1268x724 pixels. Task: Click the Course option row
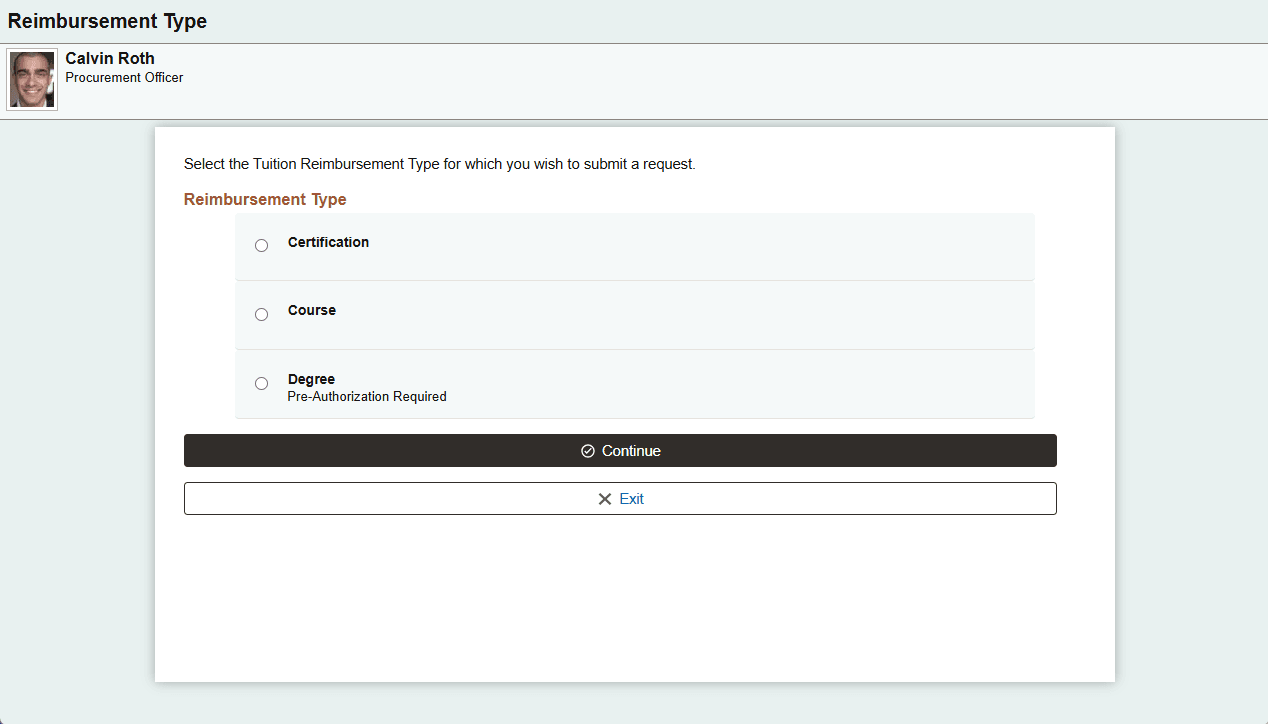(634, 314)
